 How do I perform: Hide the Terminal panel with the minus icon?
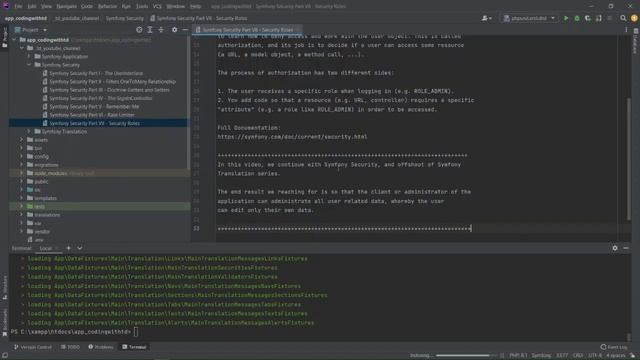(626, 248)
